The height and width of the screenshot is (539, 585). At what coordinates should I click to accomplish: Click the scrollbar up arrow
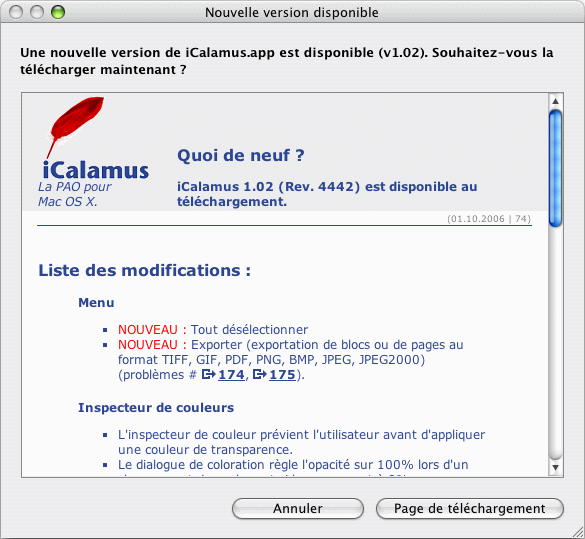(556, 101)
